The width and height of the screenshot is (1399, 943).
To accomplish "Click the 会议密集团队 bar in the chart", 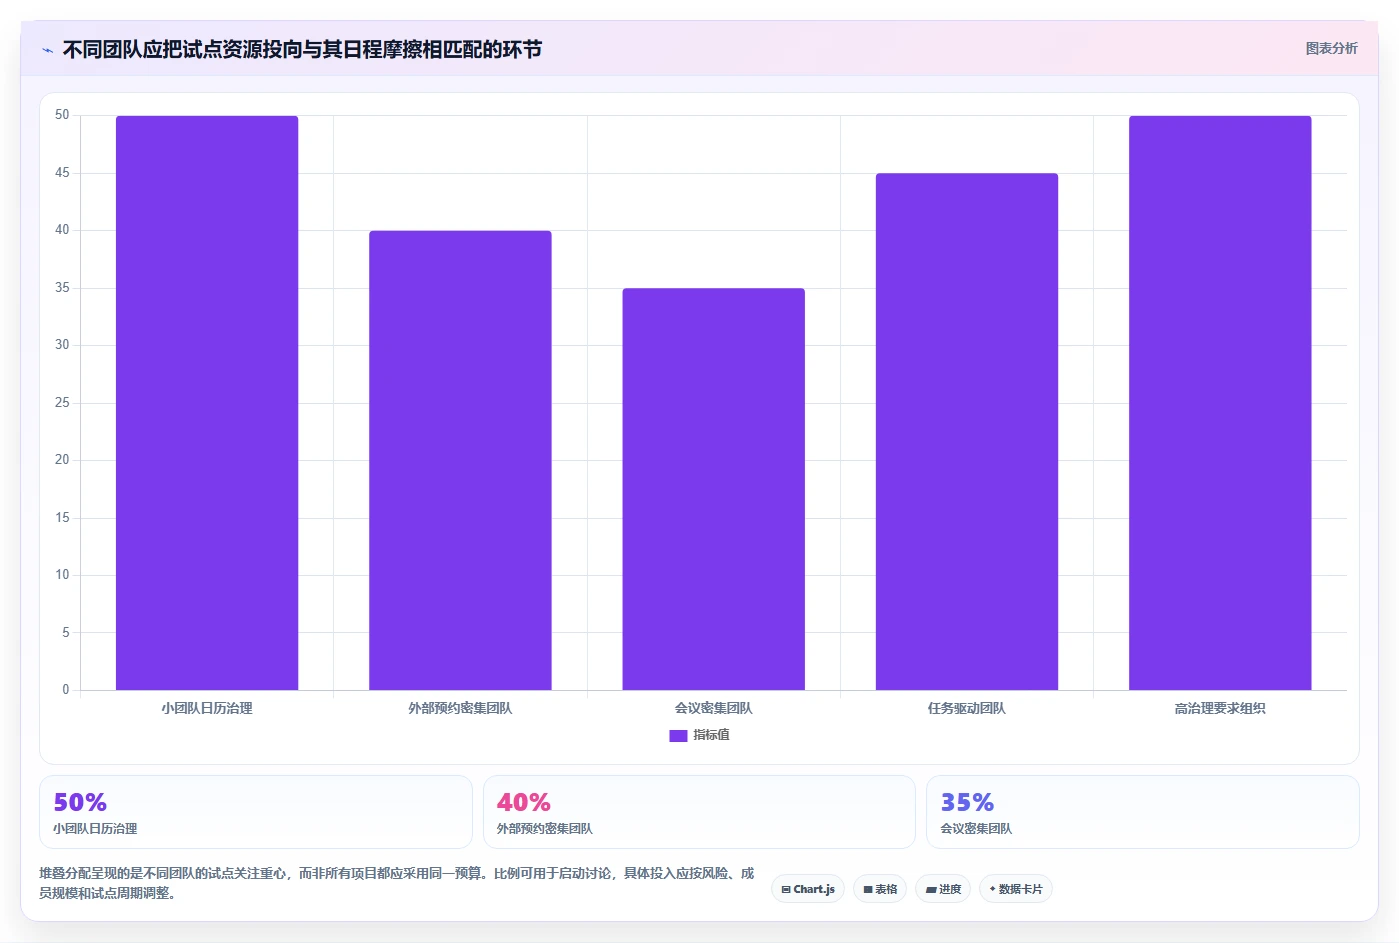I will pos(713,489).
